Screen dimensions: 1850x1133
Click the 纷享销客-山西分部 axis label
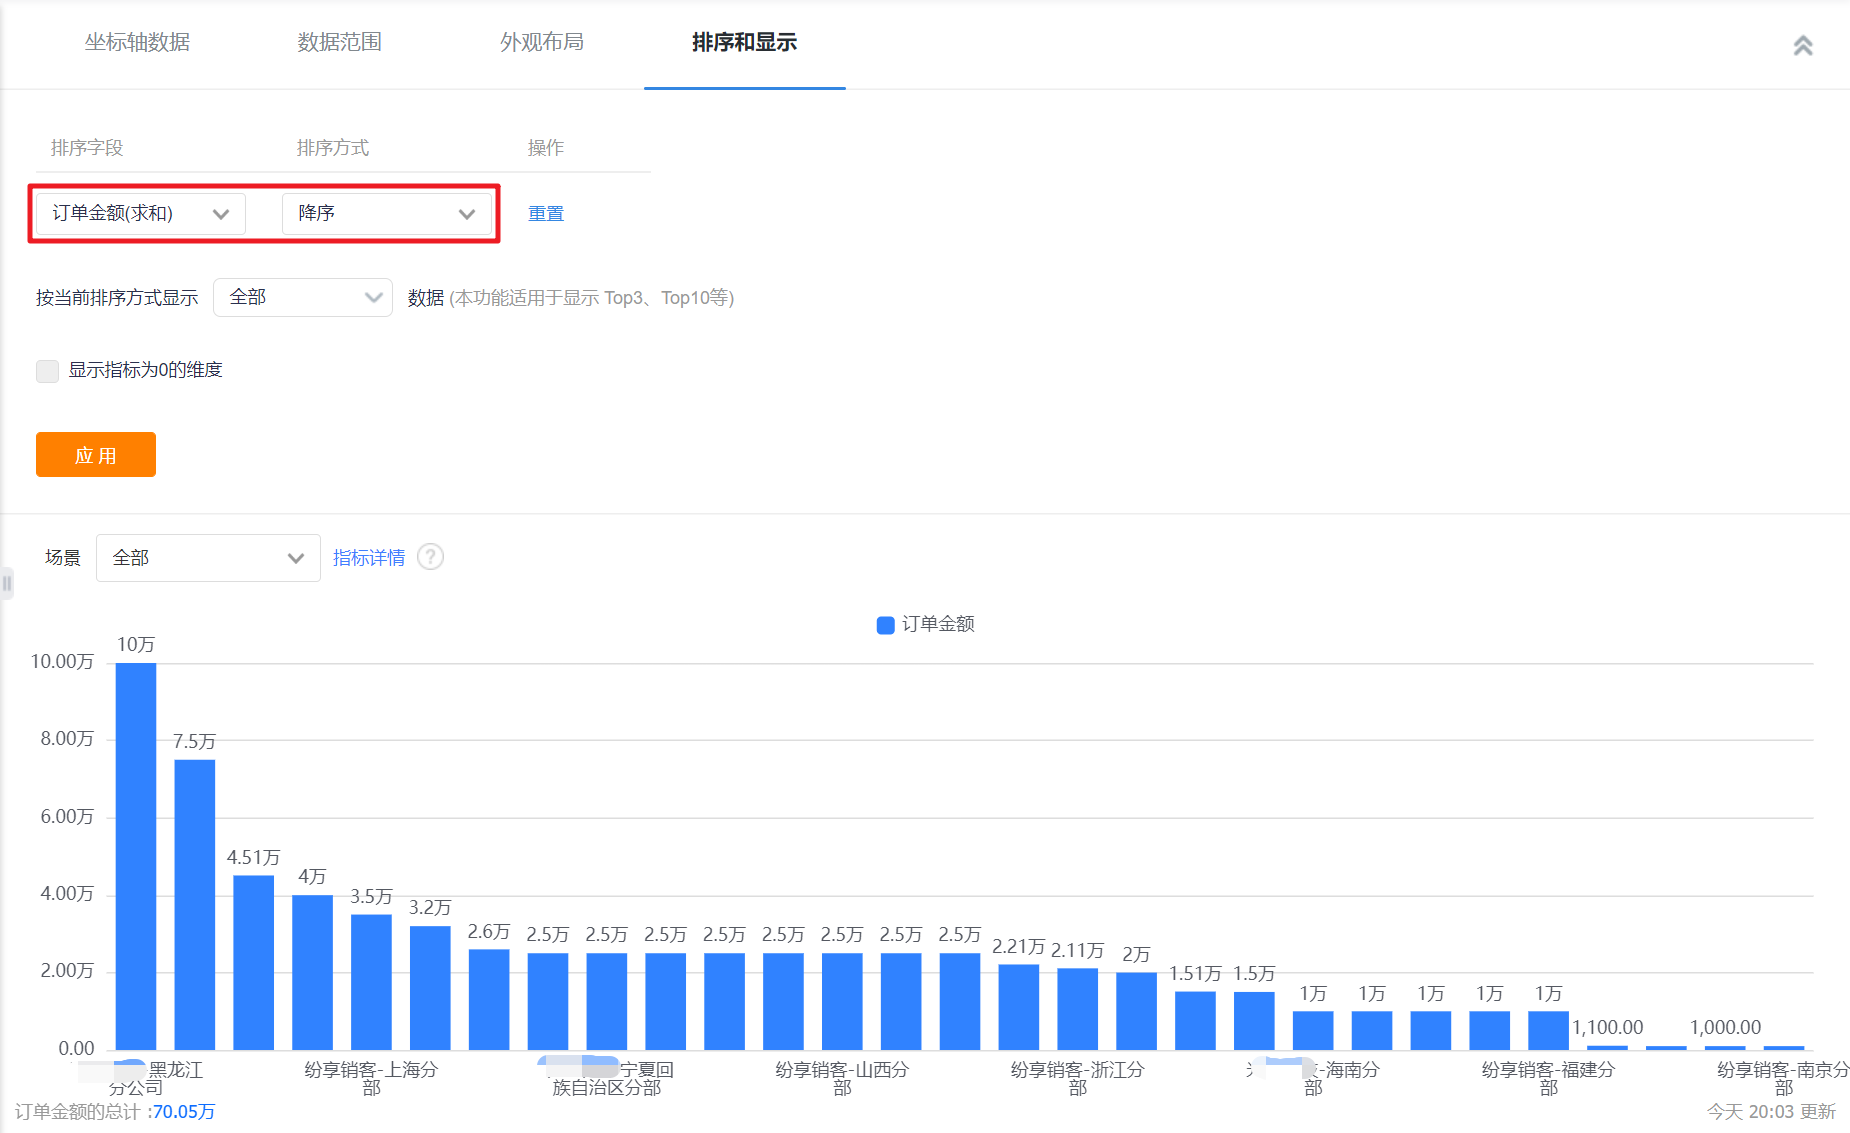click(842, 1078)
